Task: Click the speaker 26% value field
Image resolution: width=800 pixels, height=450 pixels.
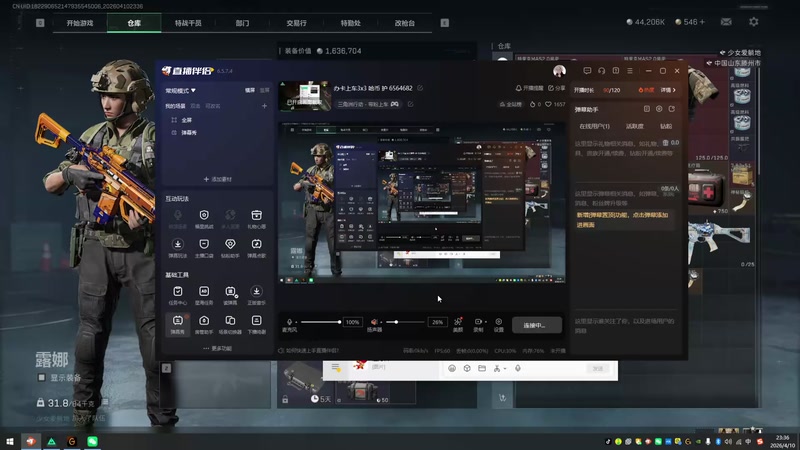Action: [437, 322]
